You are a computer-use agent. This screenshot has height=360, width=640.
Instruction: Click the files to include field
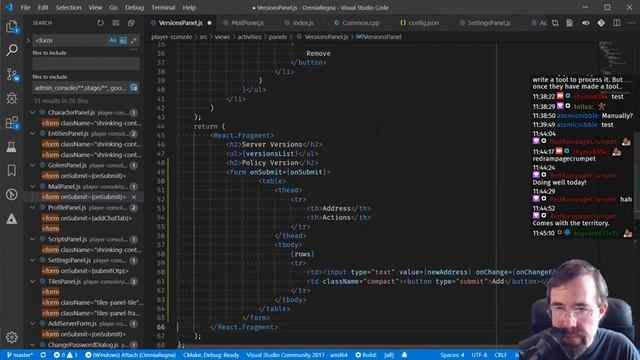[86, 64]
